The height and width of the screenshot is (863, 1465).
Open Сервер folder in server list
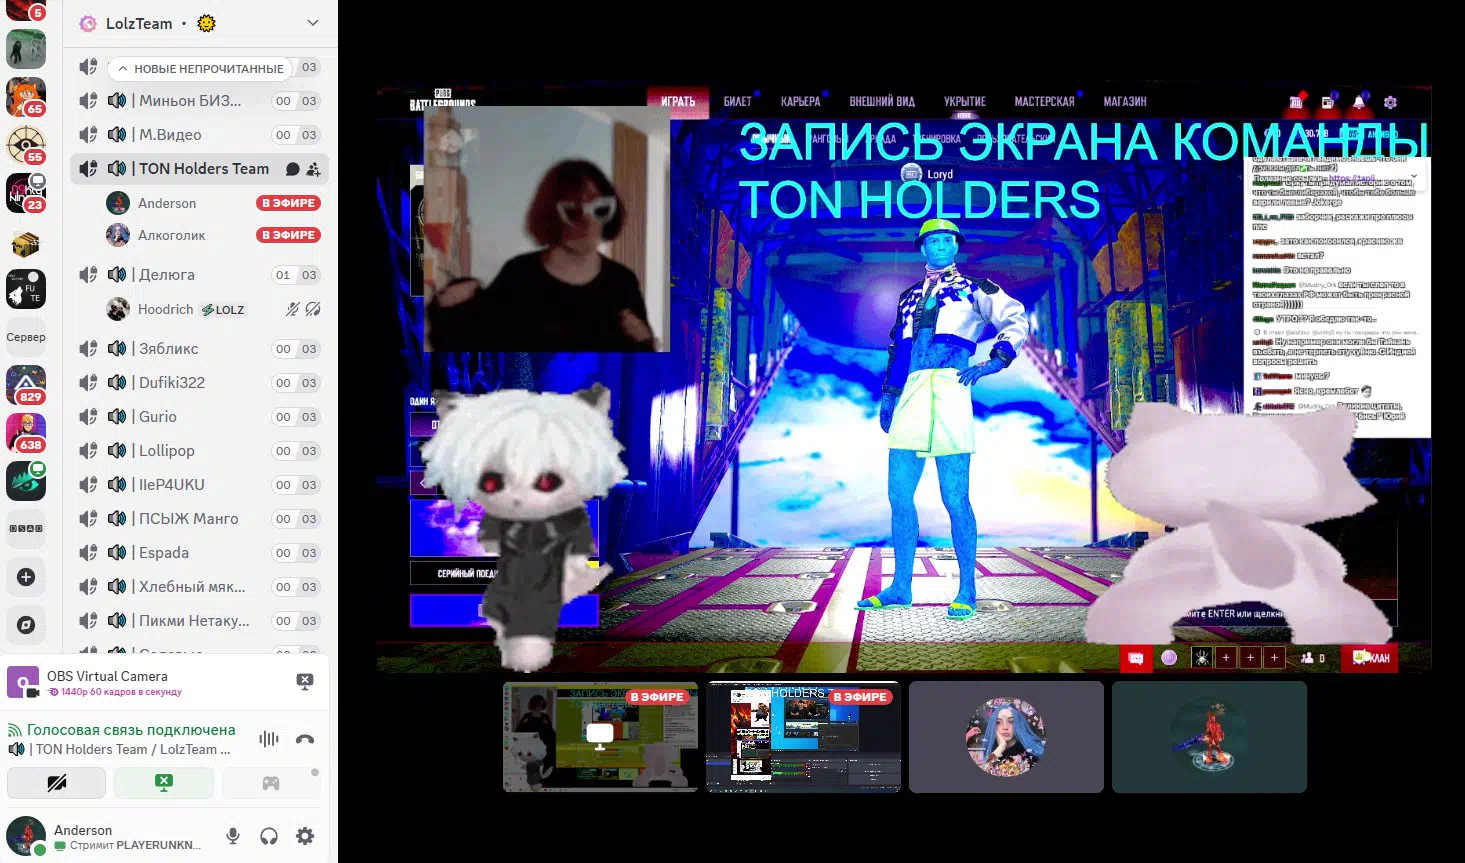pyautogui.click(x=26, y=337)
